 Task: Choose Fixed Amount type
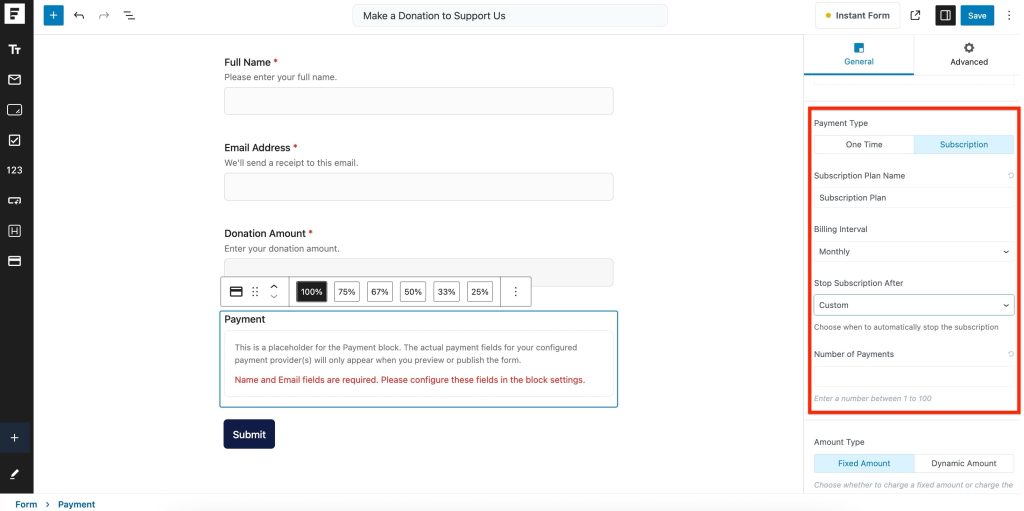(x=864, y=463)
